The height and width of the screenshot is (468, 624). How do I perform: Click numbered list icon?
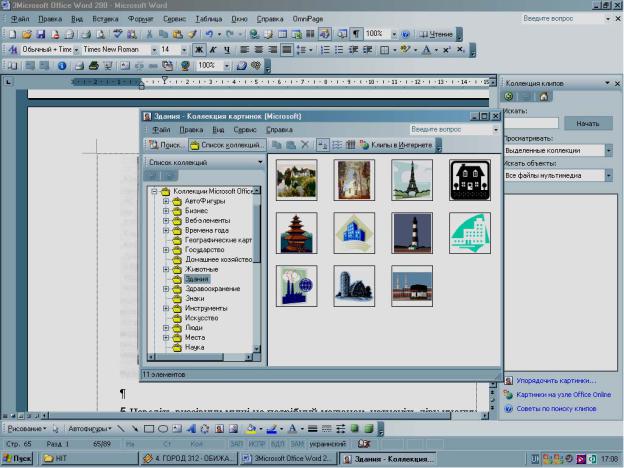click(325, 50)
